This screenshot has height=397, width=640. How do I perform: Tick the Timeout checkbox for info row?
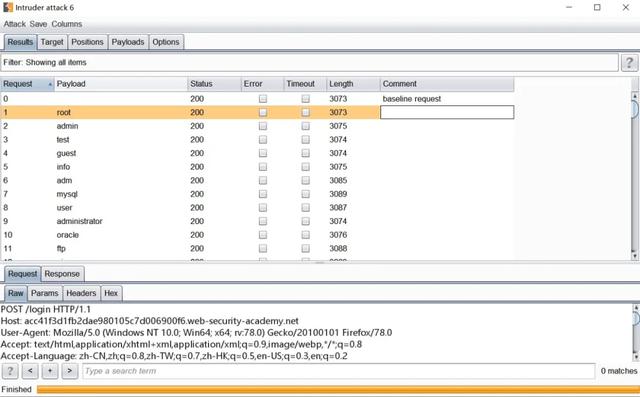coord(305,167)
